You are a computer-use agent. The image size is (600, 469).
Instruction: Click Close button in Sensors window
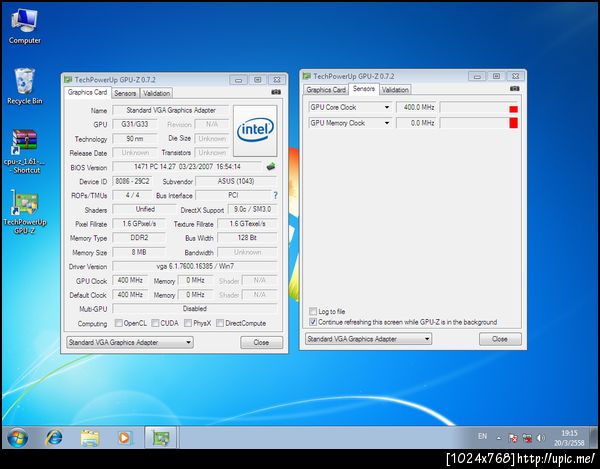(500, 339)
